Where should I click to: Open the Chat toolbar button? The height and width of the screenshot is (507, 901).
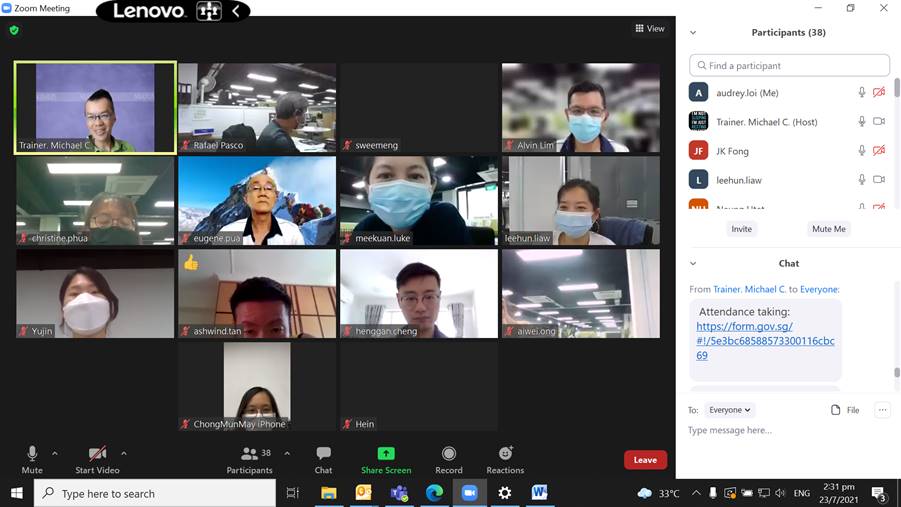tap(324, 460)
